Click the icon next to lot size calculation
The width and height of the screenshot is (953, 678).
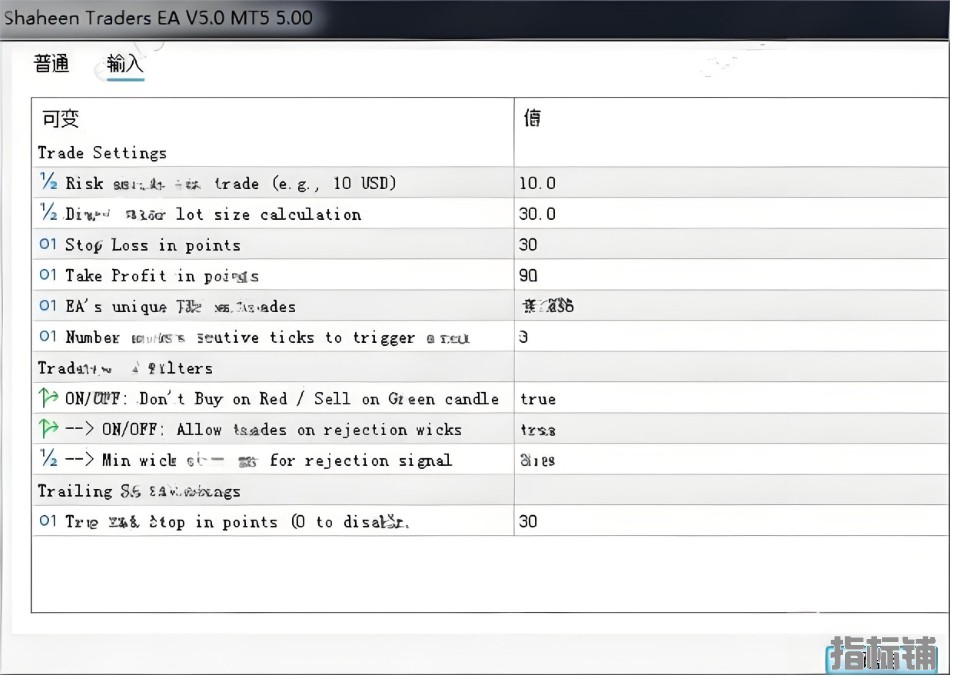coord(48,214)
